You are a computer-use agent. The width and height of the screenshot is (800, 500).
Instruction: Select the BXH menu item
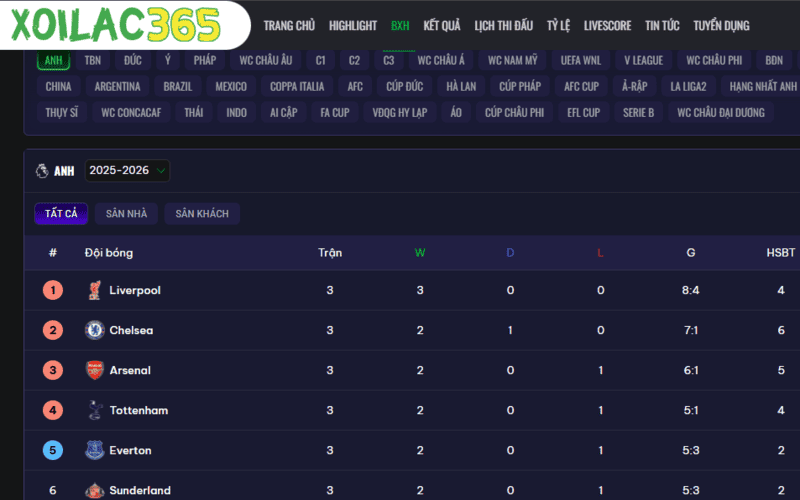coord(400,26)
